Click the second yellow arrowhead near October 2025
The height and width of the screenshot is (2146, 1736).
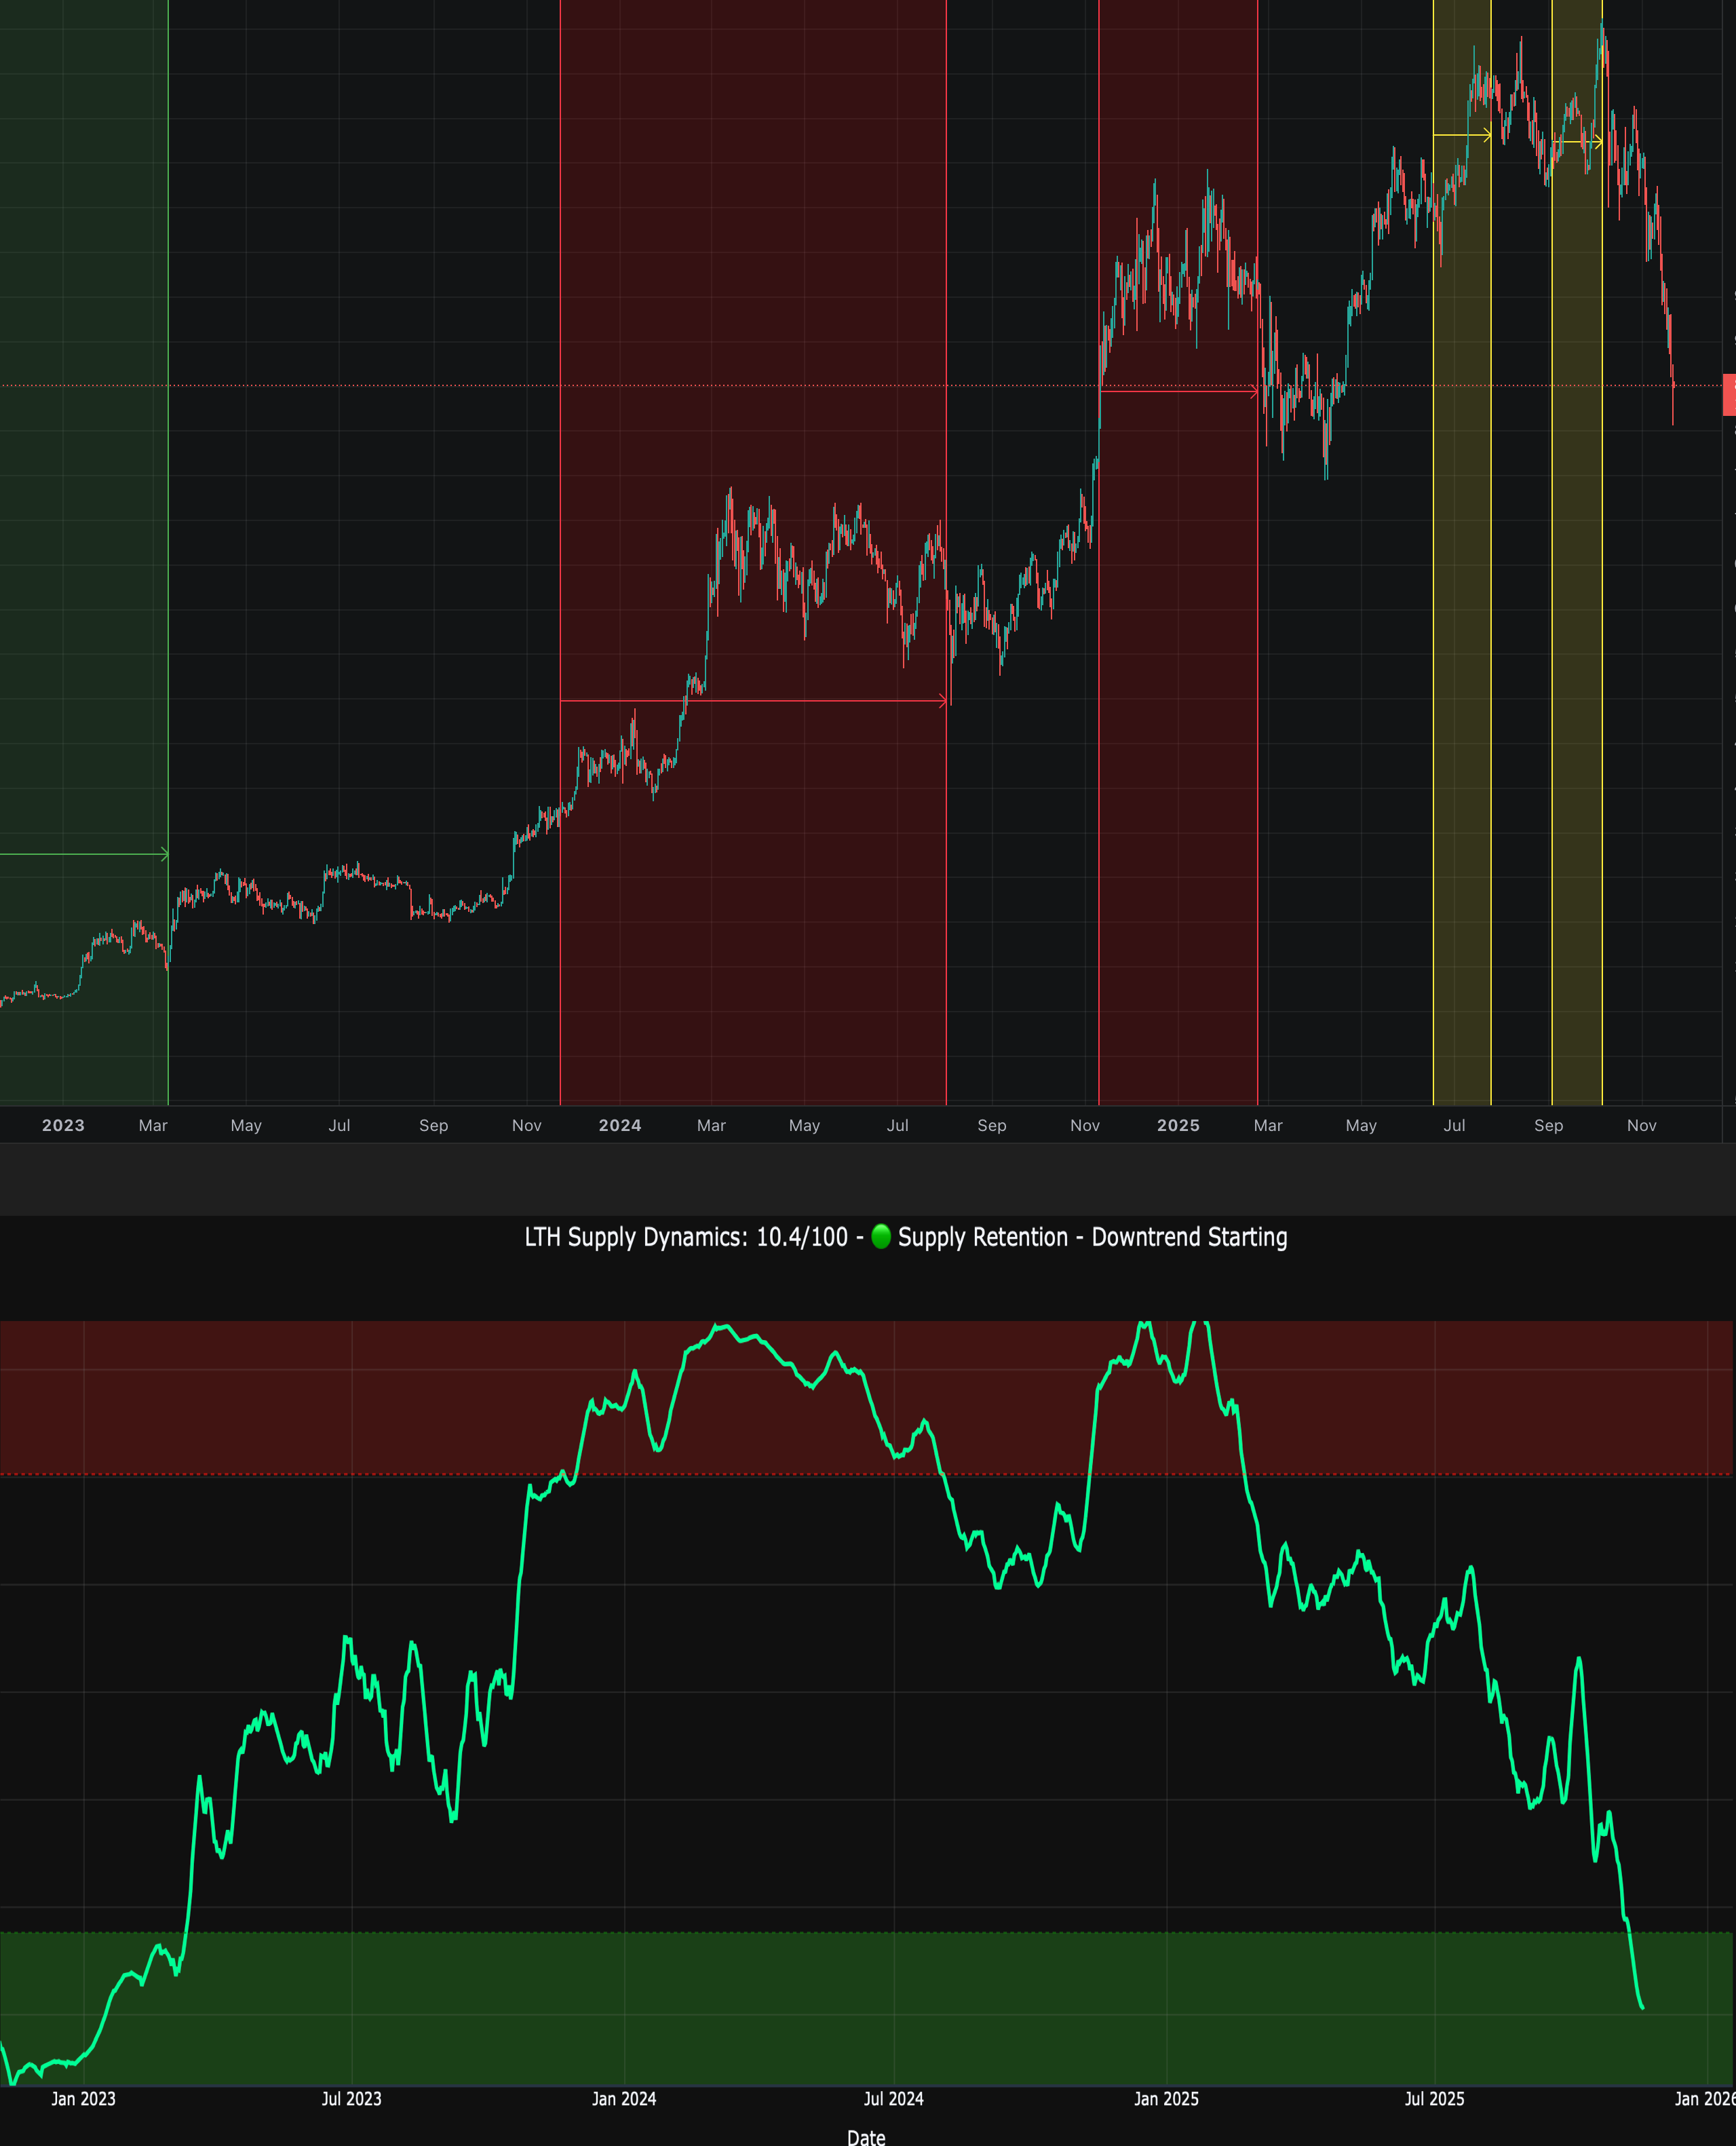[x=1598, y=142]
